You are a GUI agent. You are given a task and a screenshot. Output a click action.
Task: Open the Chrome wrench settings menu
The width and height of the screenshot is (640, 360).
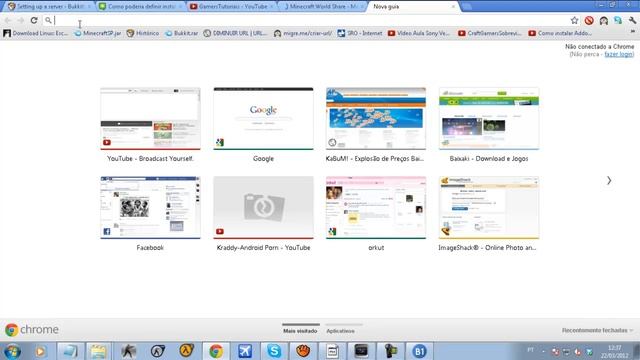632,20
